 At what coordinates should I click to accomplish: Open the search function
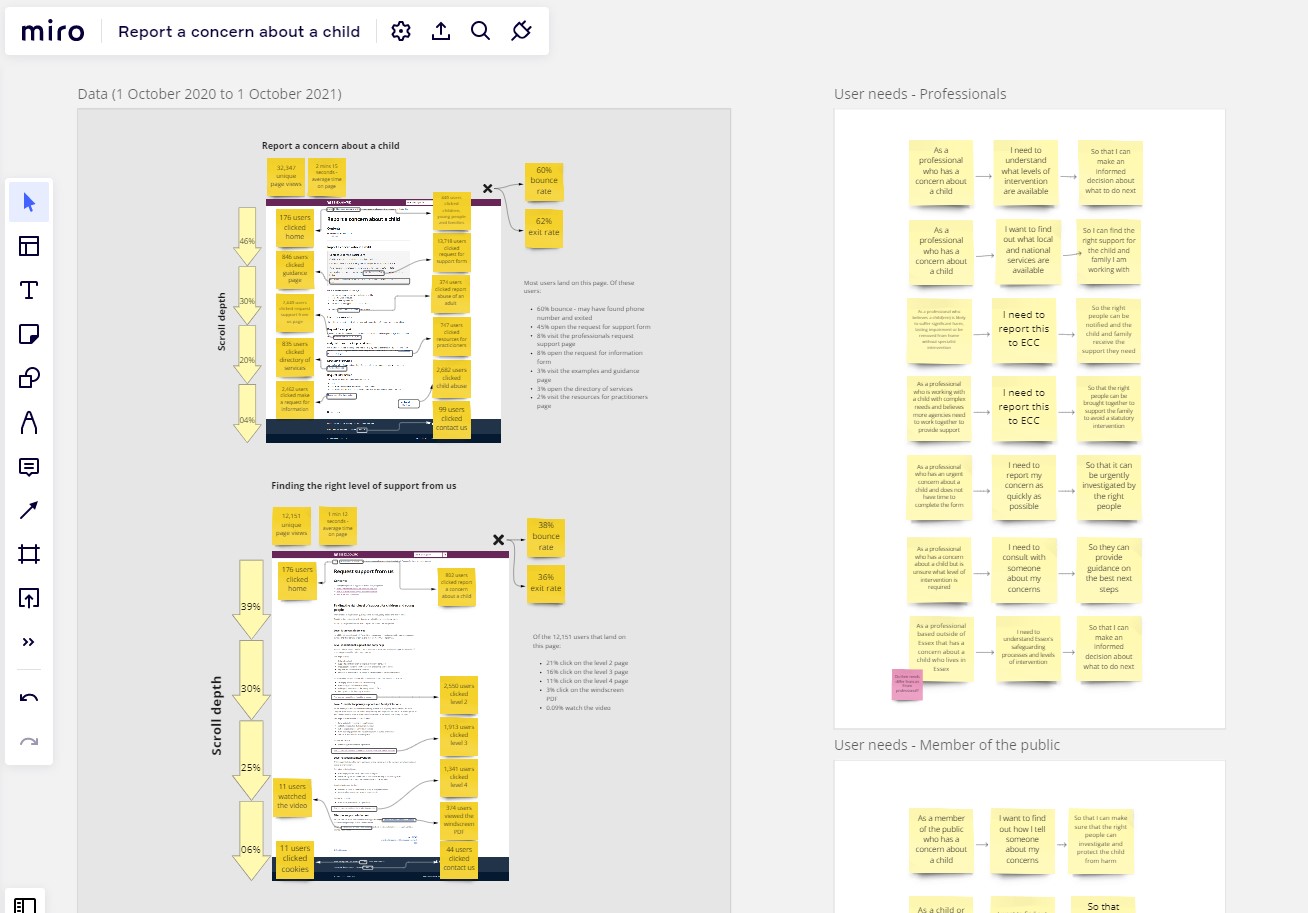pos(480,31)
